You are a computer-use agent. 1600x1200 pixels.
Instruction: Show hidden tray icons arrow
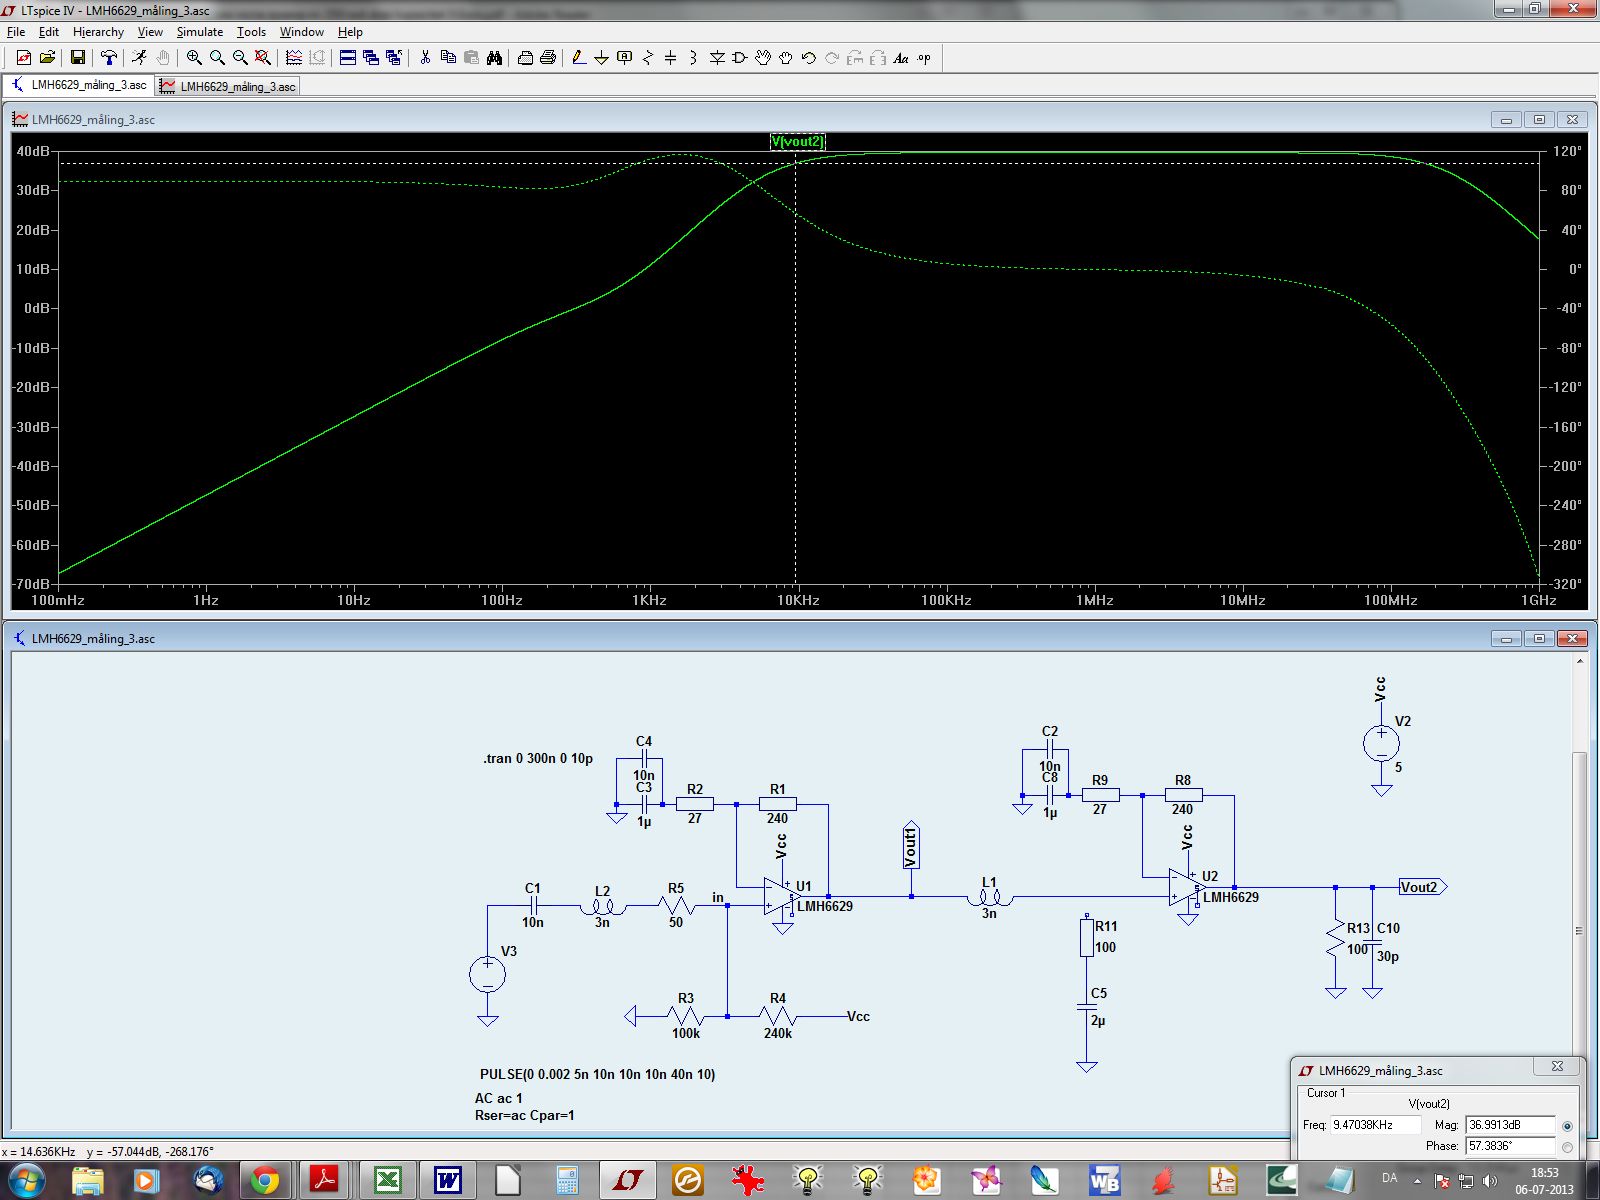click(1417, 1181)
